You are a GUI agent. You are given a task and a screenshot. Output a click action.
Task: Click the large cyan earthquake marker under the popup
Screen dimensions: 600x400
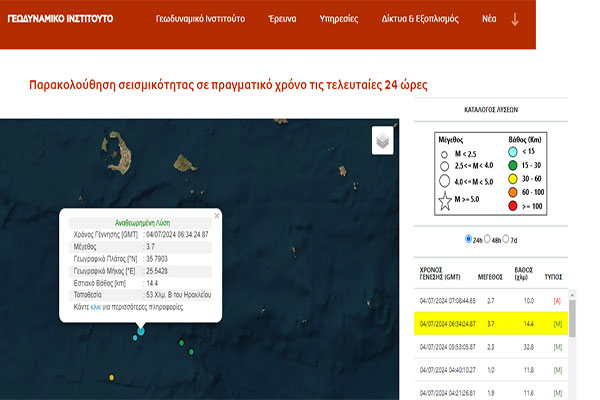coord(140,330)
